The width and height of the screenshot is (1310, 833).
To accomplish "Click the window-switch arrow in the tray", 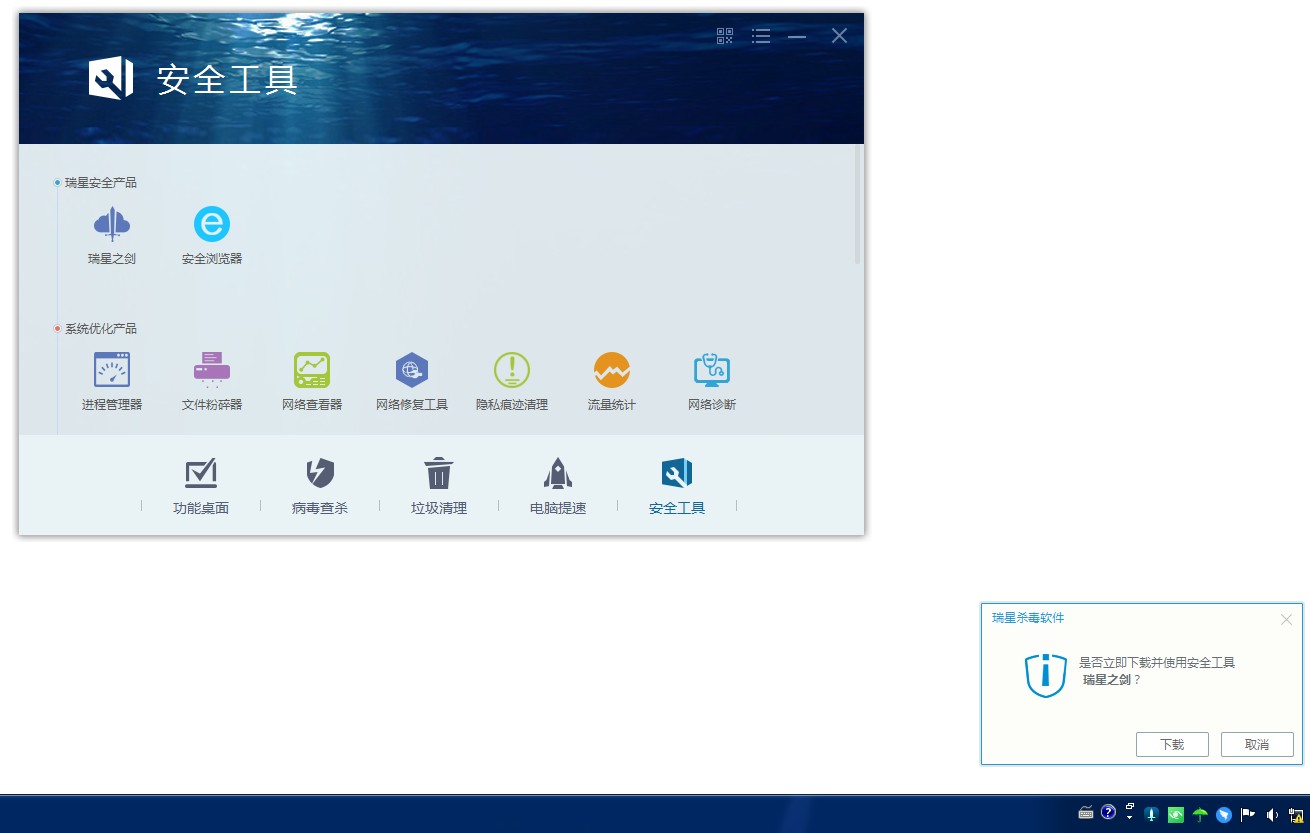I will [1130, 812].
